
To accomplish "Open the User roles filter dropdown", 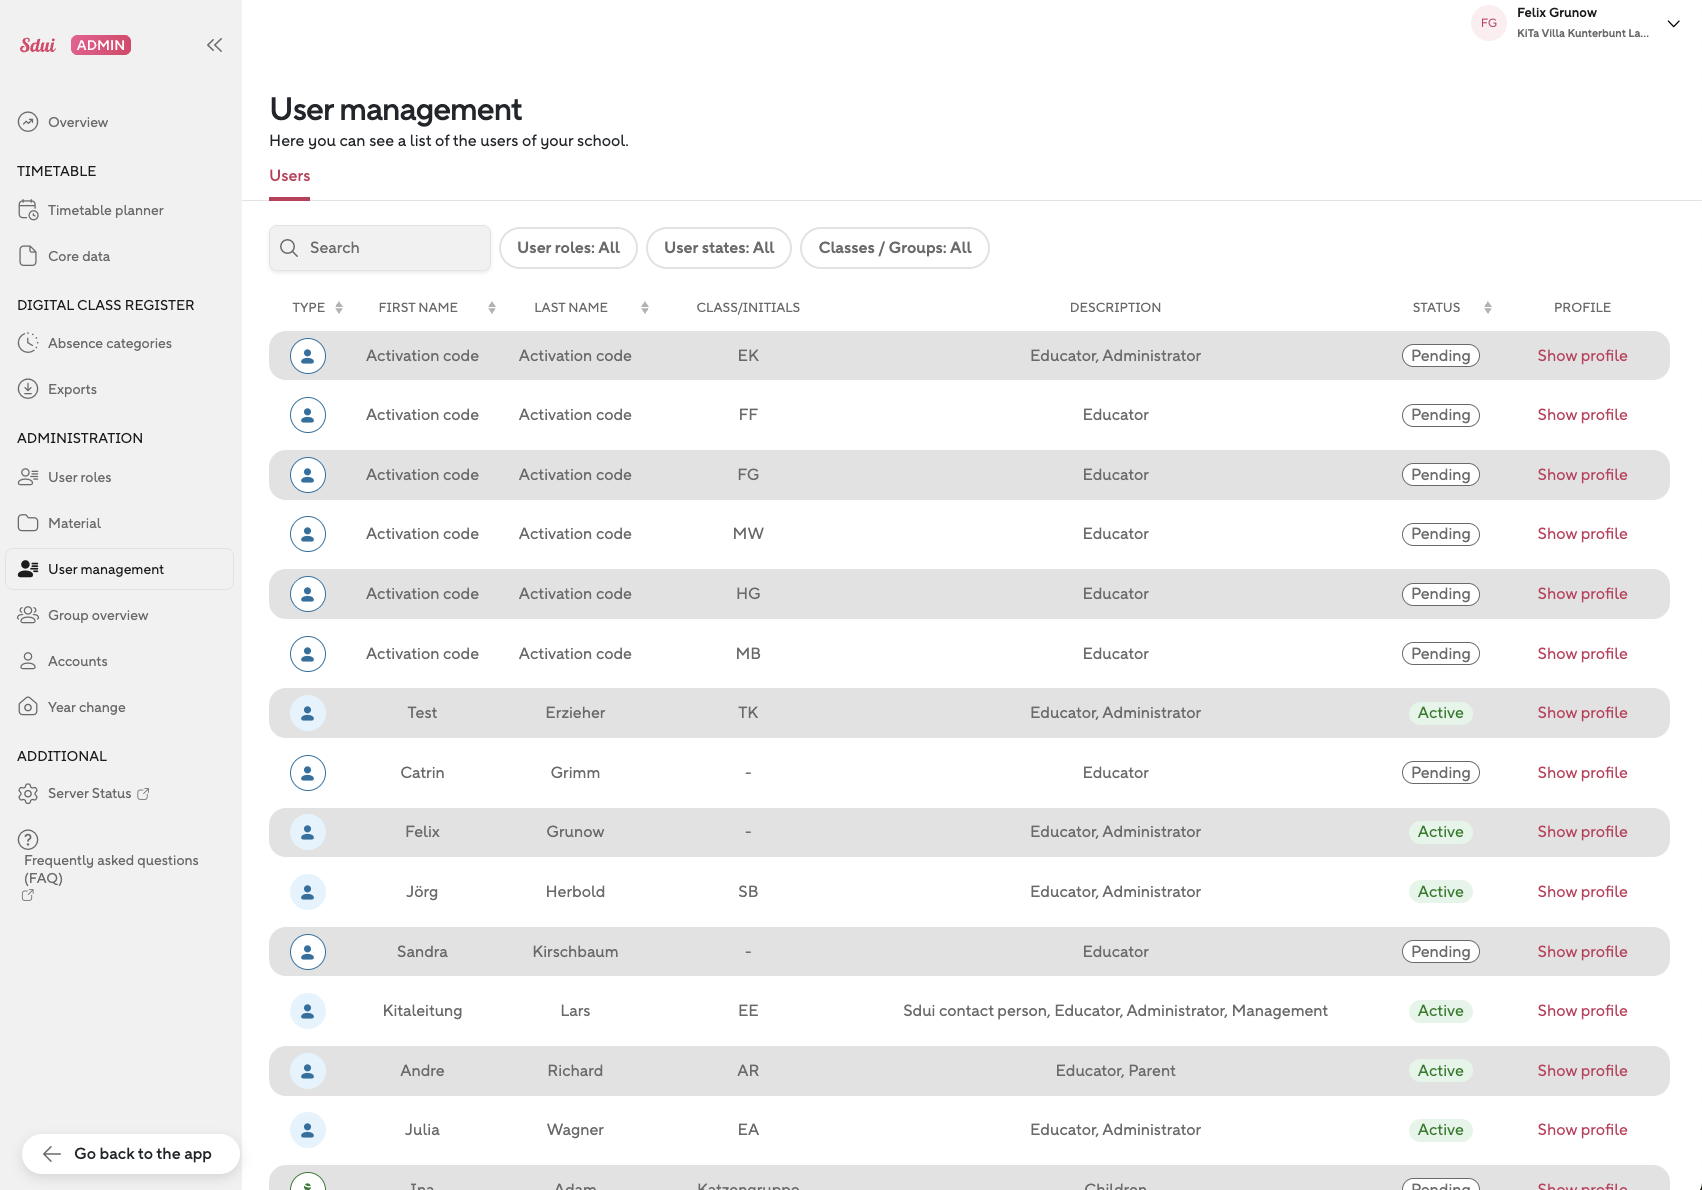I will point(568,248).
